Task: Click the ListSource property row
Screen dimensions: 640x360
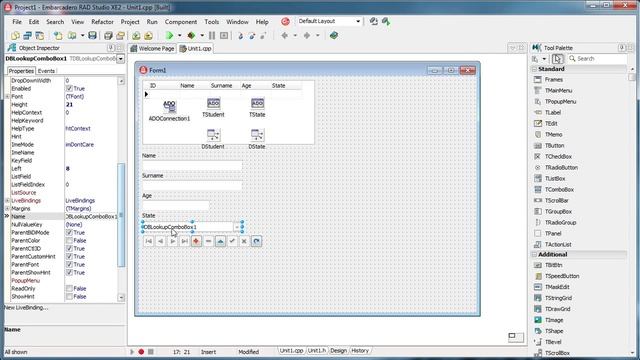Action: point(63,193)
